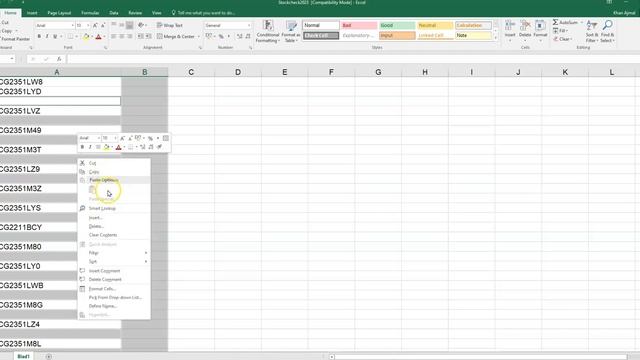Image resolution: width=640 pixels, height=360 pixels.
Task: Click Wrap Text
Action: click(x=170, y=25)
